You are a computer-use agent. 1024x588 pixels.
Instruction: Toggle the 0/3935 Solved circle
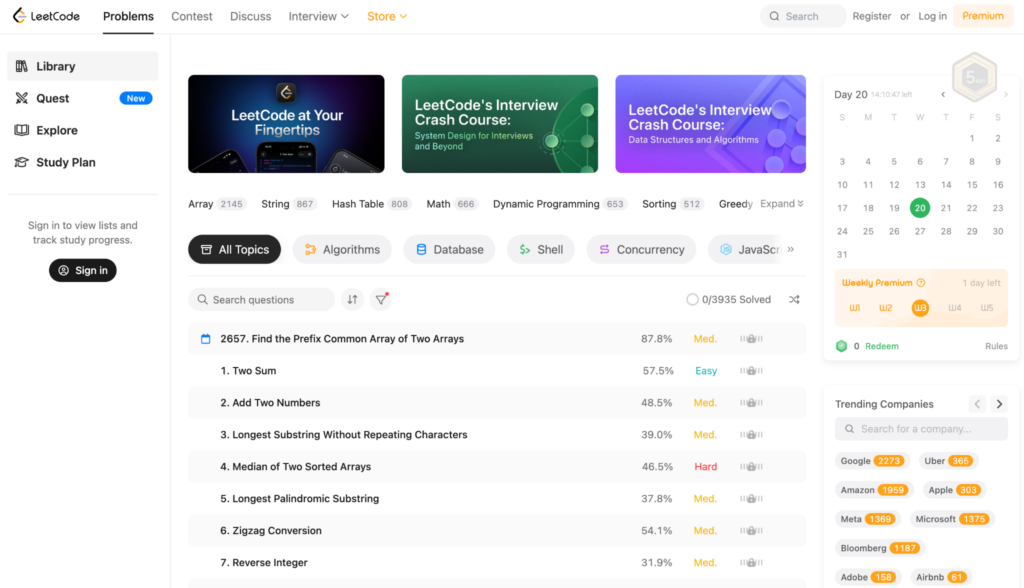[692, 299]
